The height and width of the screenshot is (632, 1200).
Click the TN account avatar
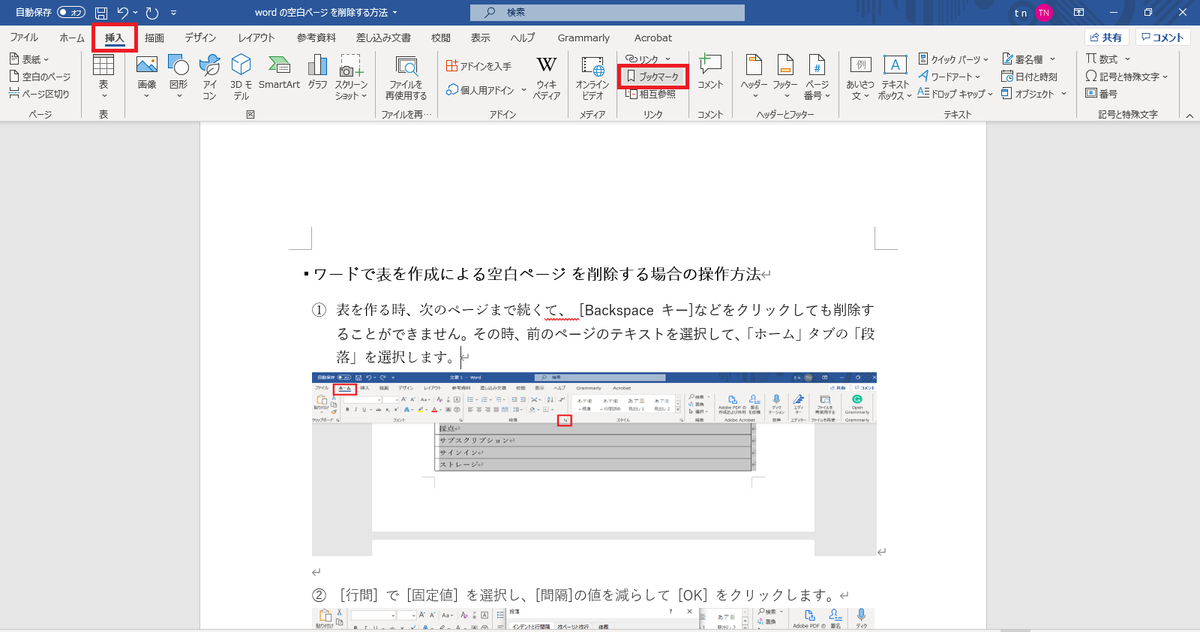pyautogui.click(x=1044, y=13)
